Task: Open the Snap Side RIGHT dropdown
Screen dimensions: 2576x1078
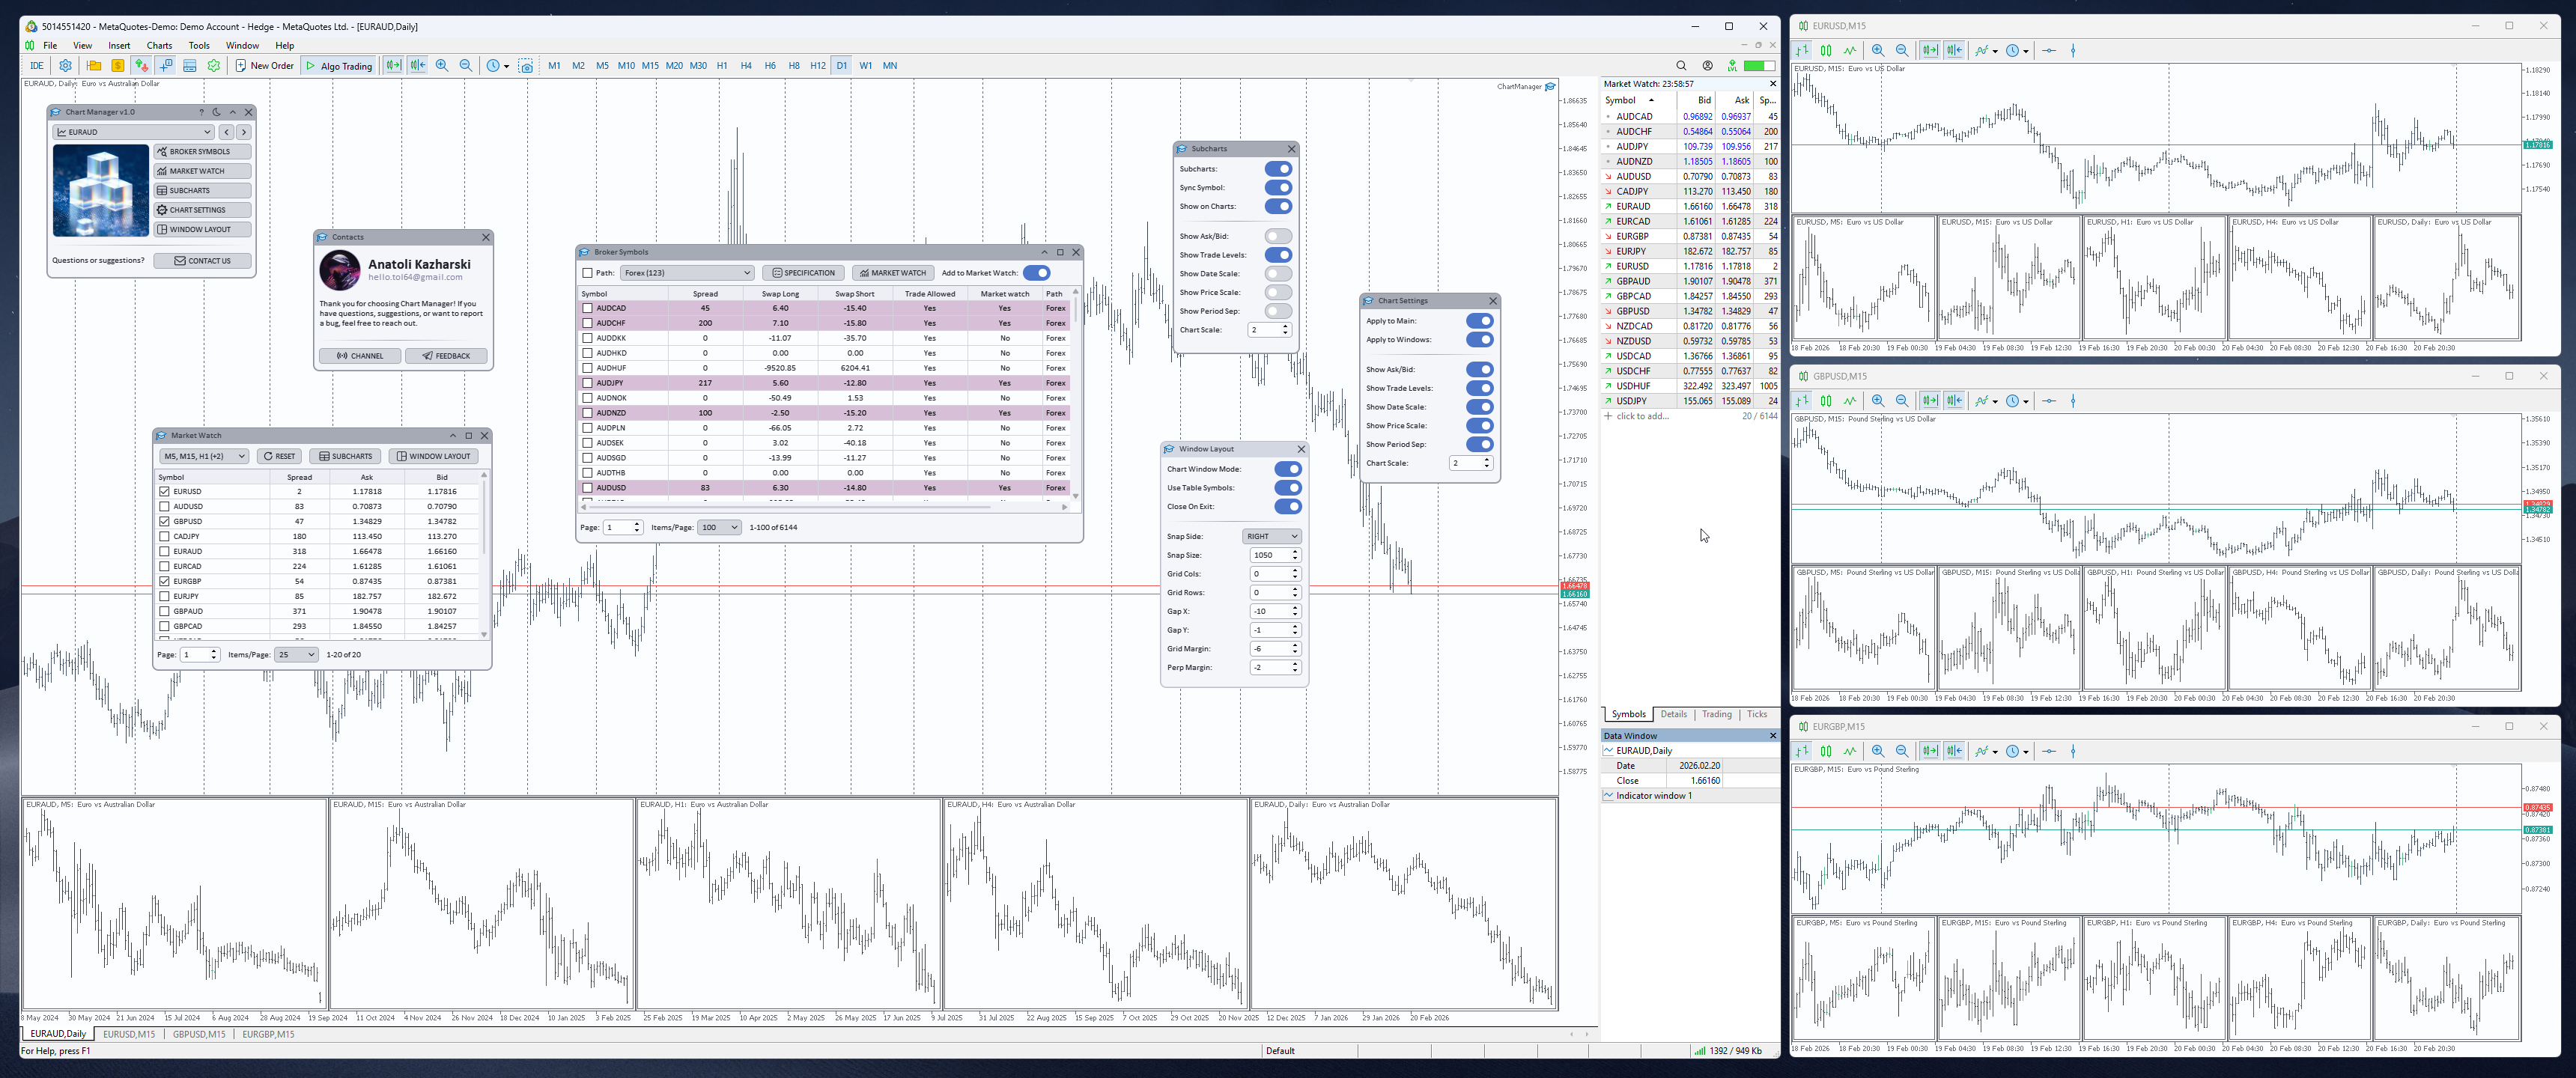Action: 1272,536
